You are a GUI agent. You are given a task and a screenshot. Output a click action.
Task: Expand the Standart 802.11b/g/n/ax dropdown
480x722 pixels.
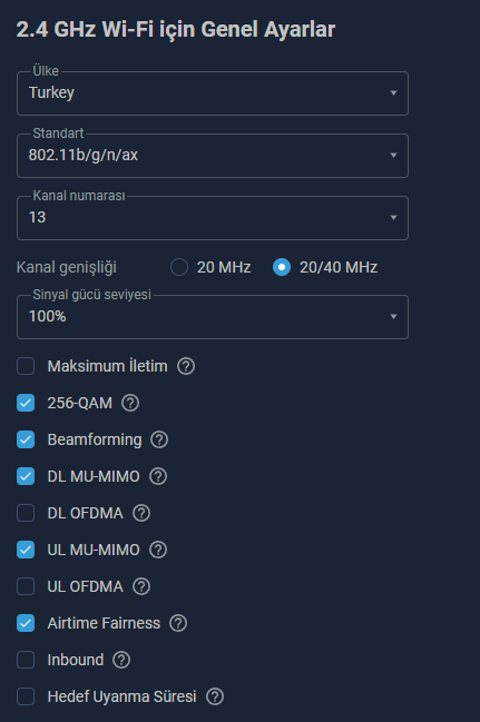click(x=213, y=156)
